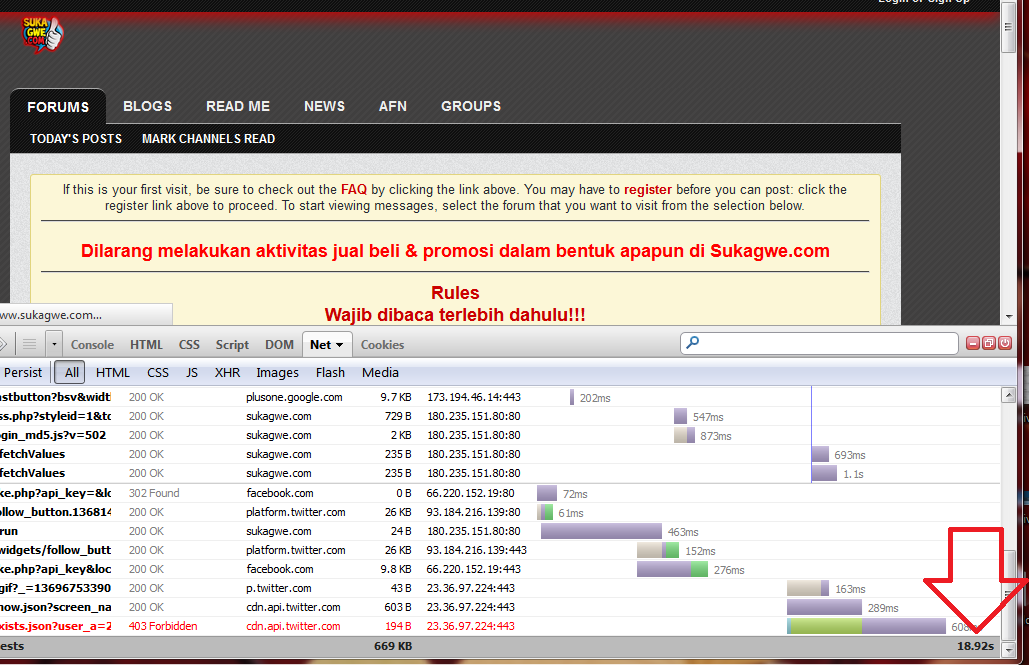Select the All request filter
This screenshot has height=665, width=1029.
tap(72, 372)
